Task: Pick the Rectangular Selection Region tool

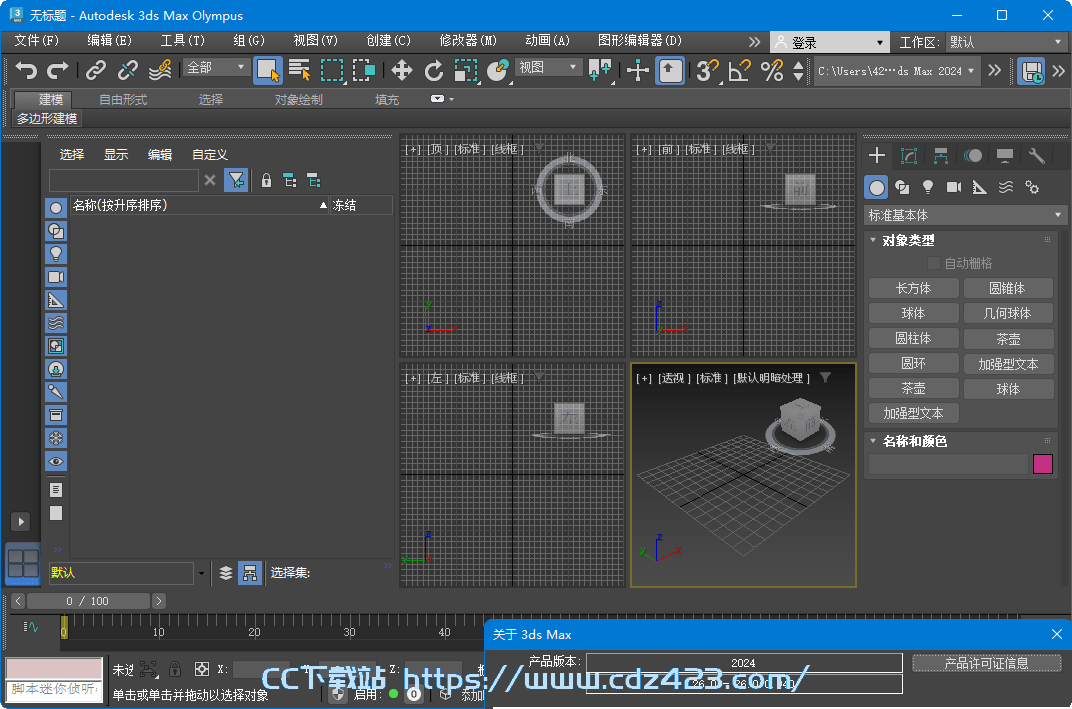Action: click(x=332, y=70)
